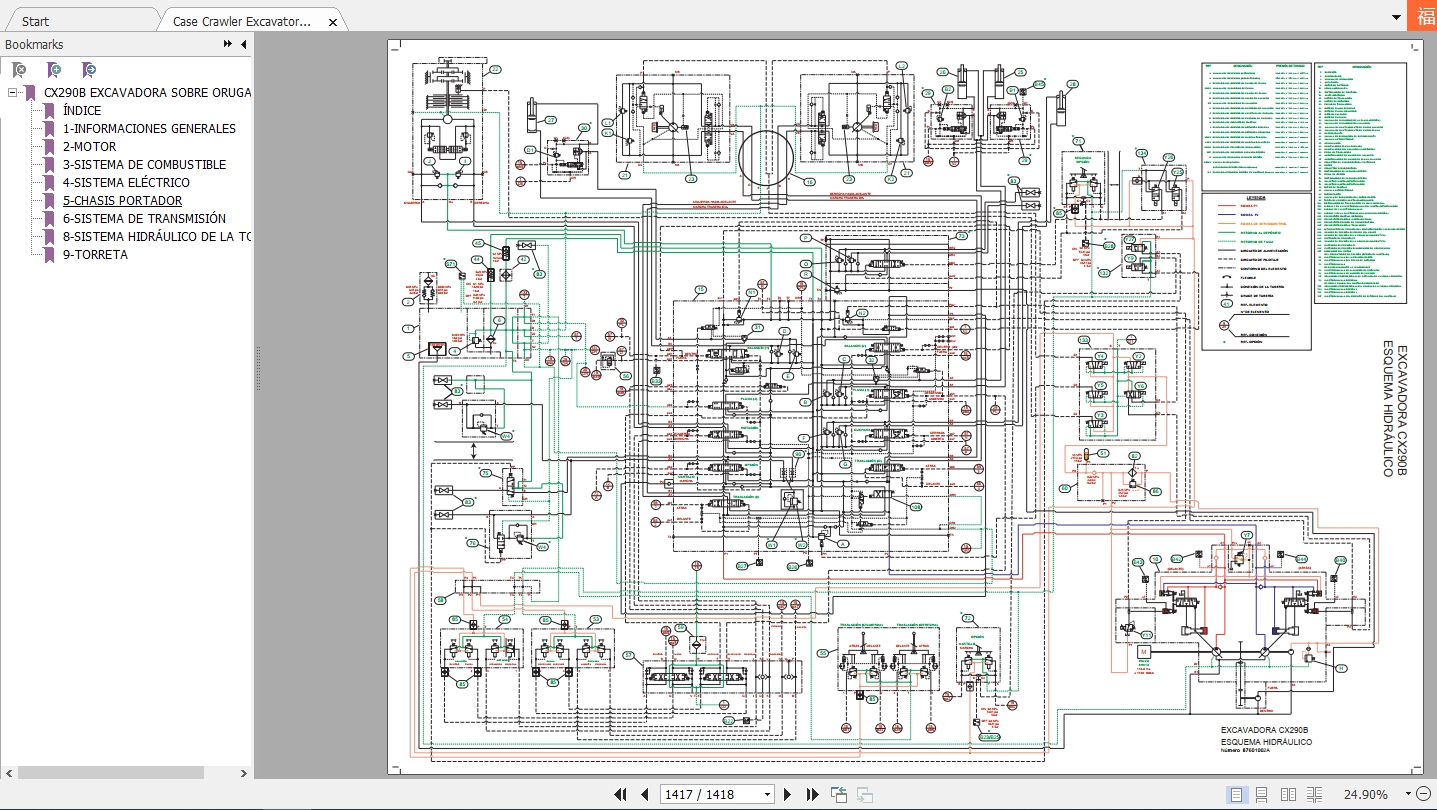Select facing pages view mode
Viewport: 1437px width, 810px height.
(1287, 795)
